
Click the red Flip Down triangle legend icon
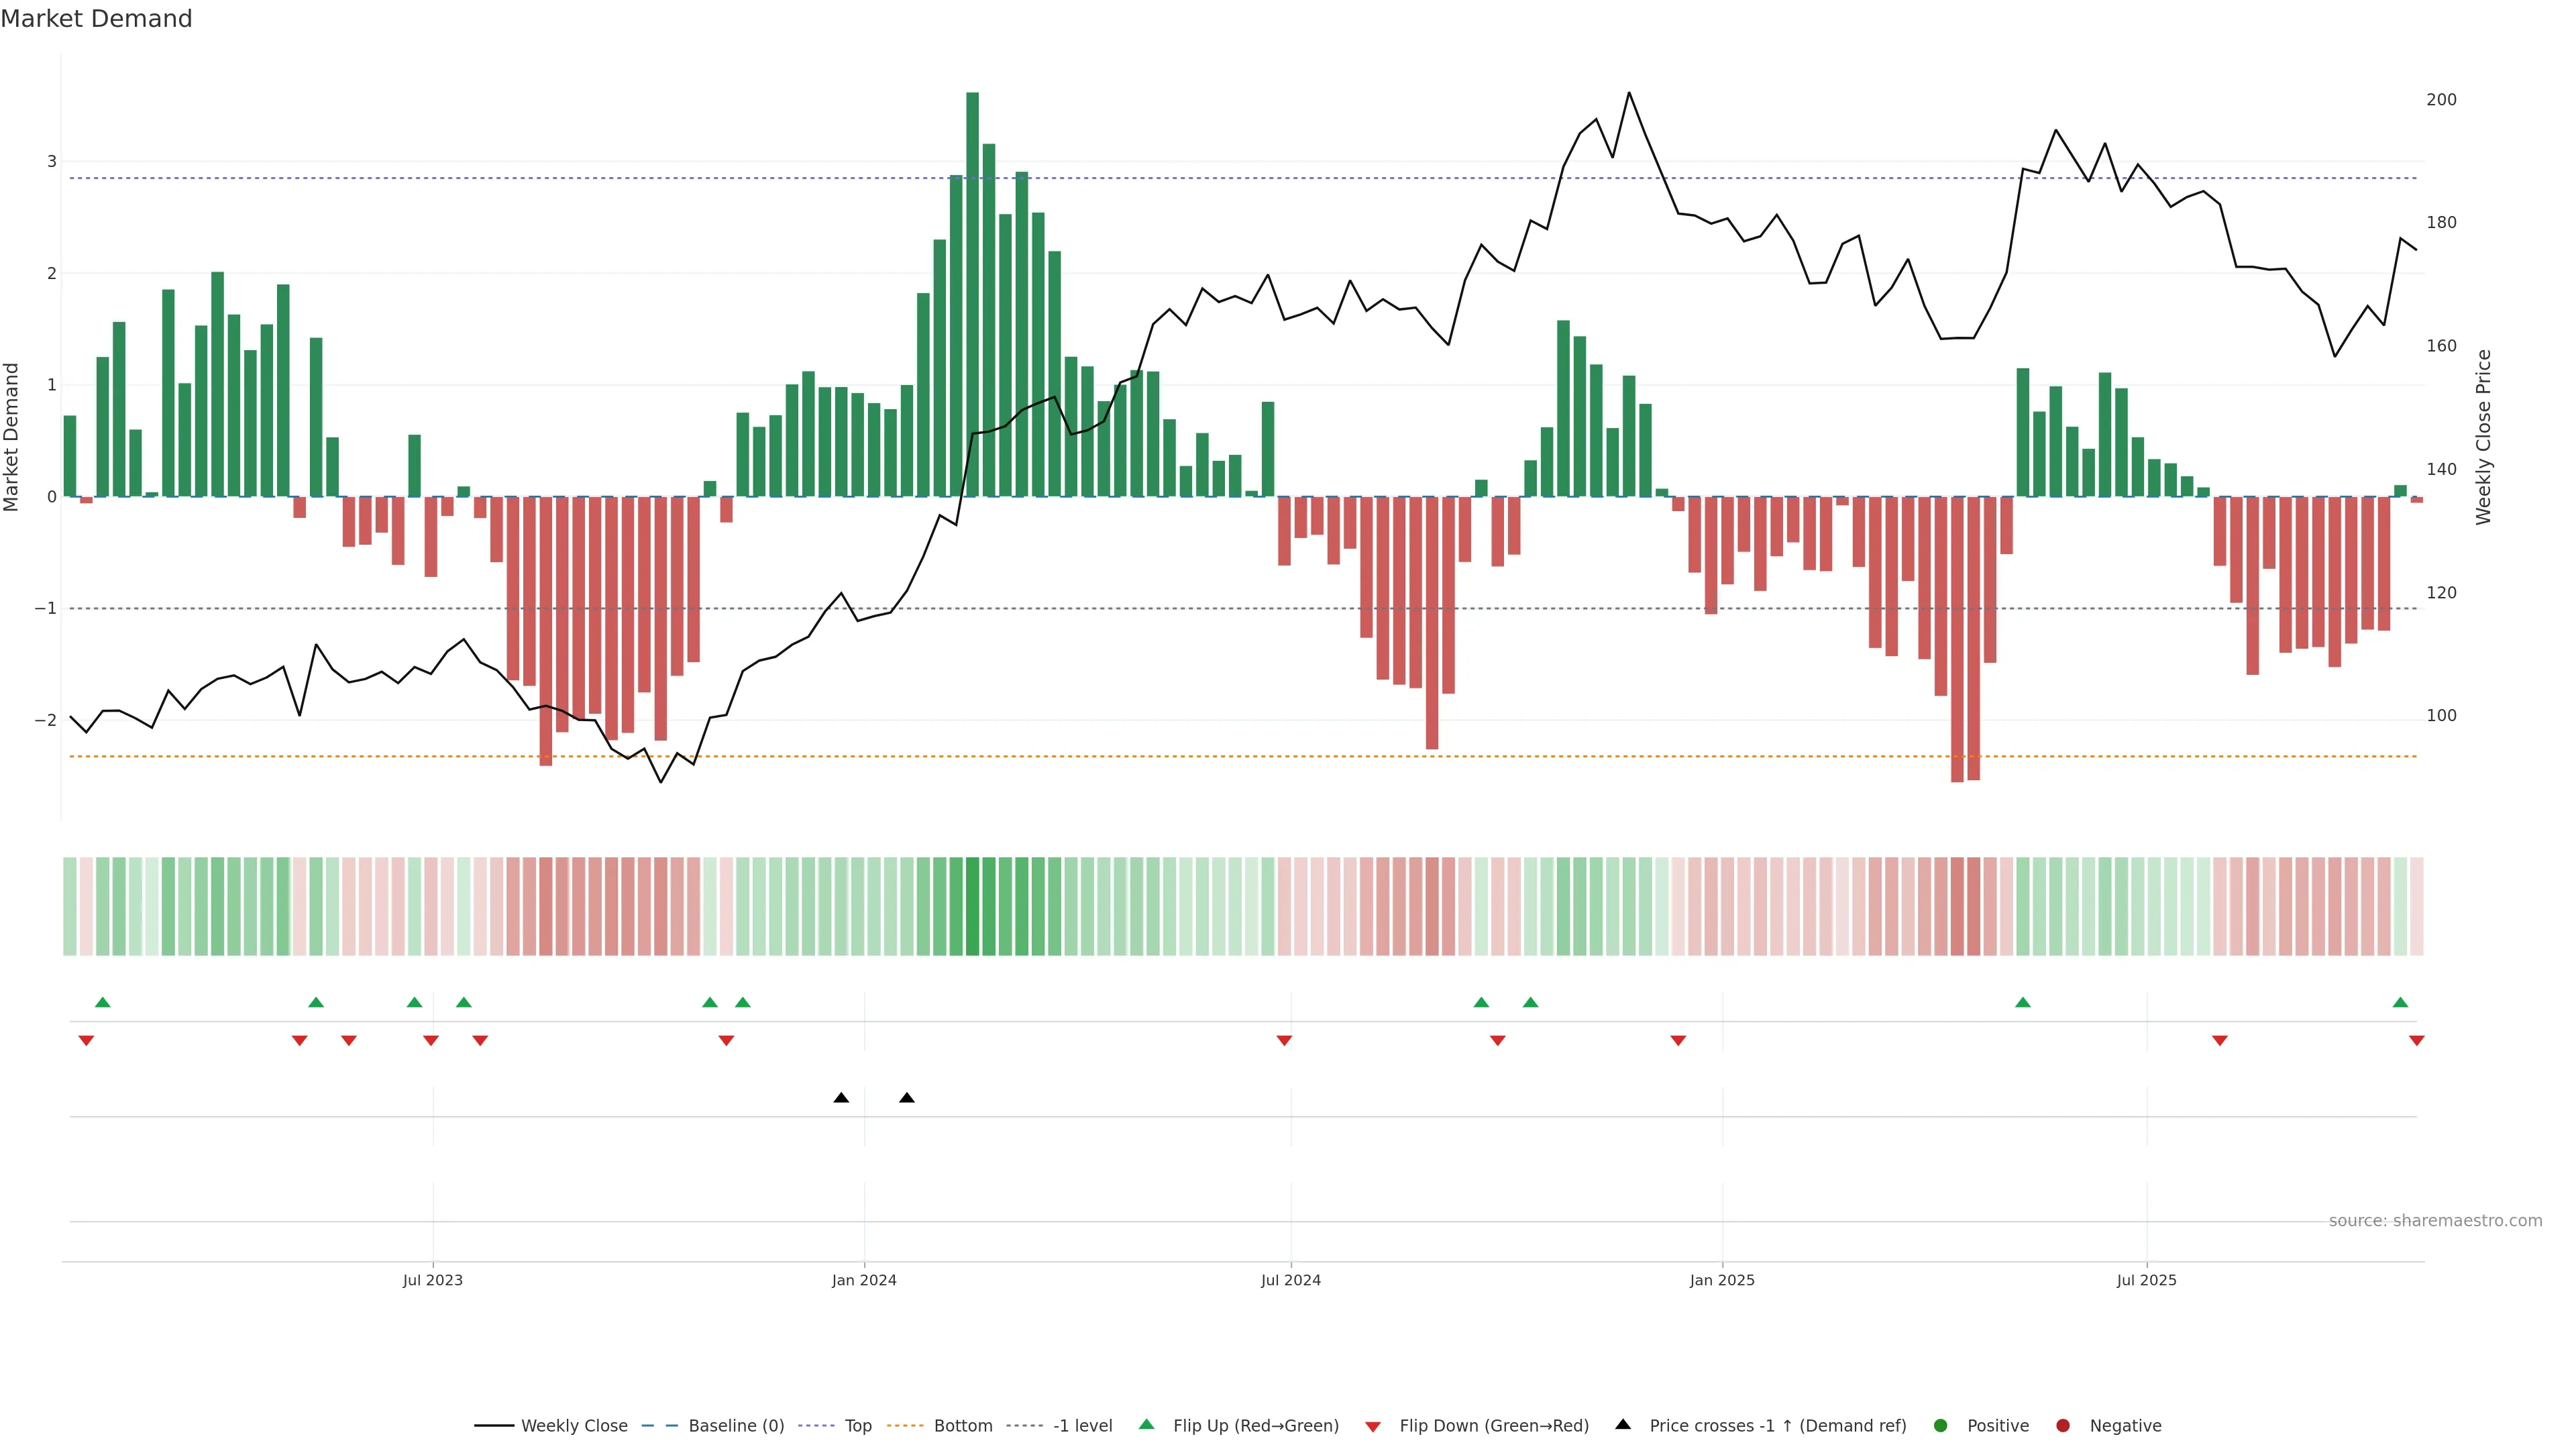[x=1373, y=1427]
